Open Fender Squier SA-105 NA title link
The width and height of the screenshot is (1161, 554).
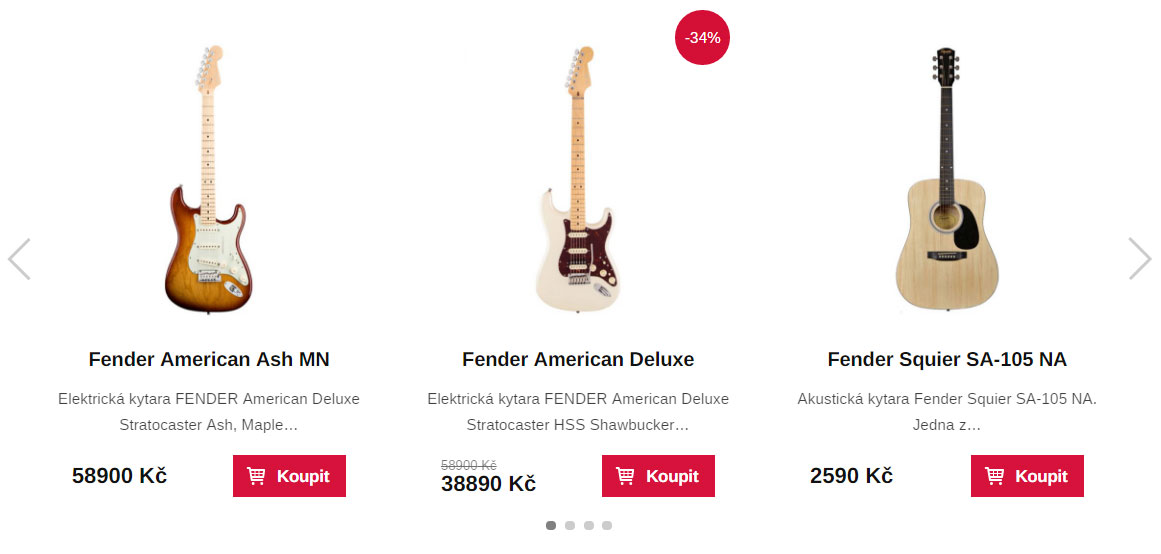click(x=947, y=359)
